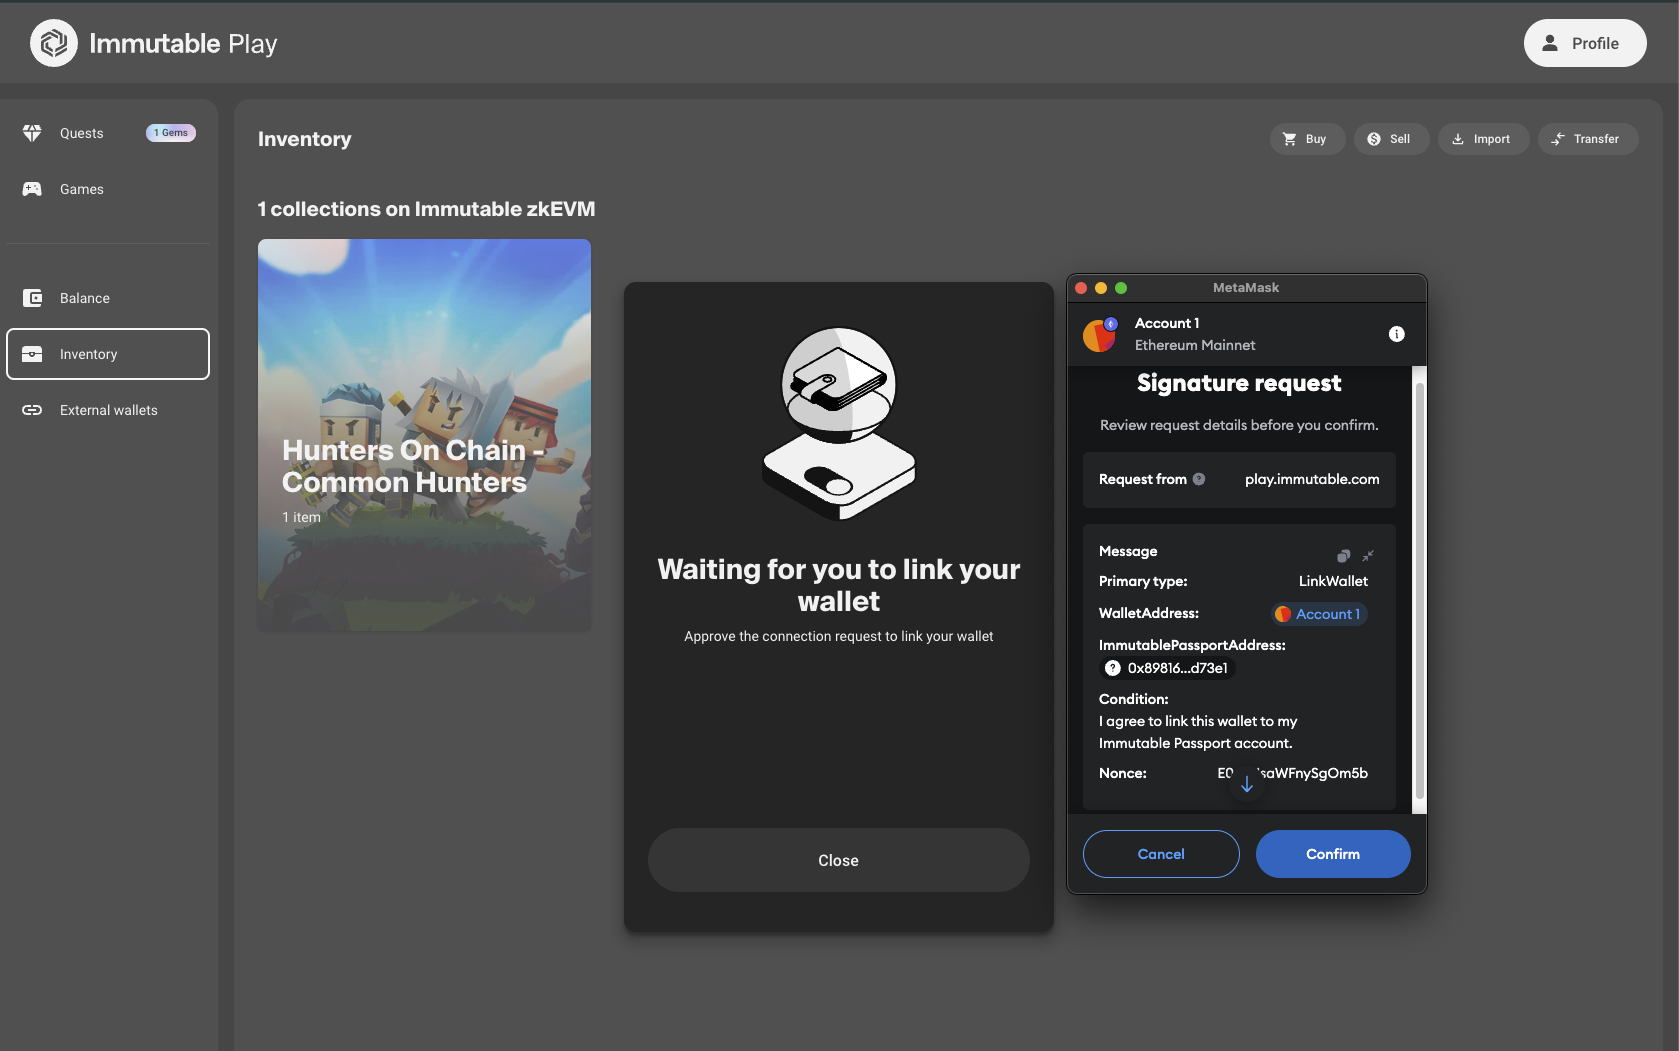Click the MetaMask Account 1 avatar
The height and width of the screenshot is (1051, 1679).
click(1099, 335)
